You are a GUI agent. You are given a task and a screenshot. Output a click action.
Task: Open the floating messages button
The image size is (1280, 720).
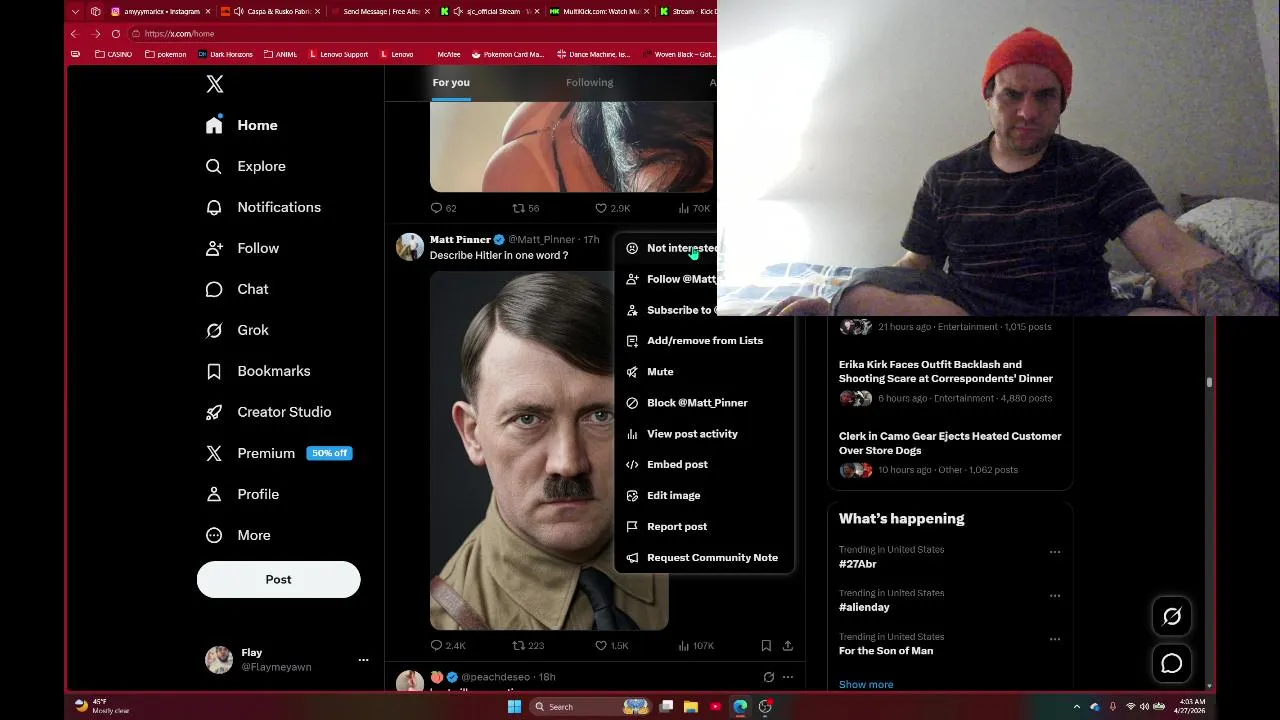click(1172, 664)
